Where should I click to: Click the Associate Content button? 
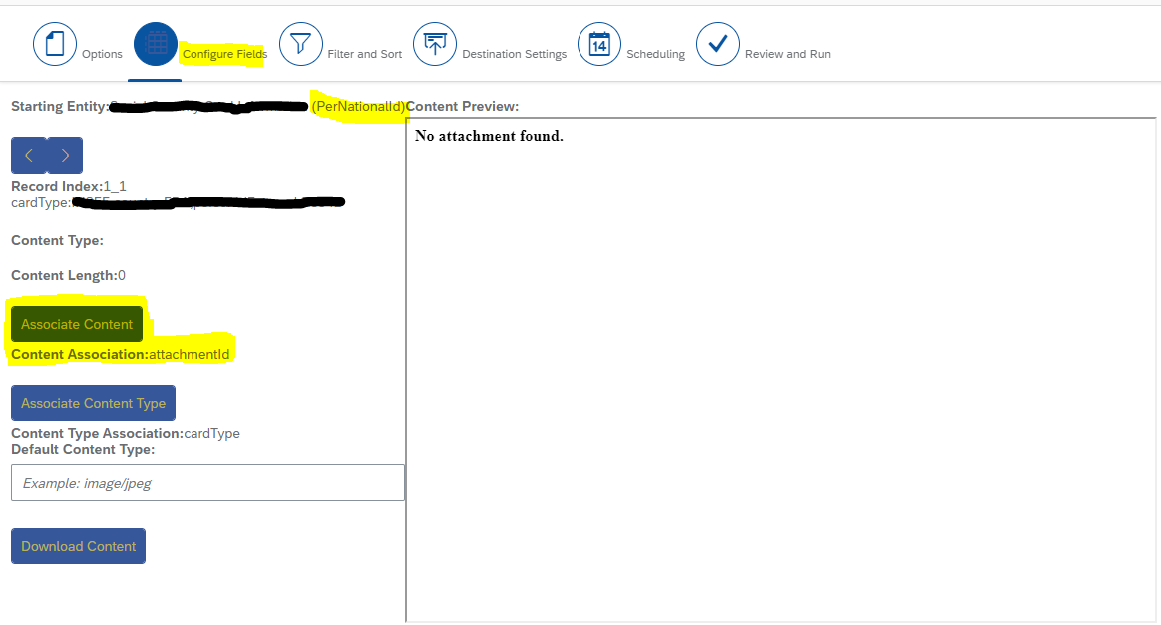tap(77, 324)
